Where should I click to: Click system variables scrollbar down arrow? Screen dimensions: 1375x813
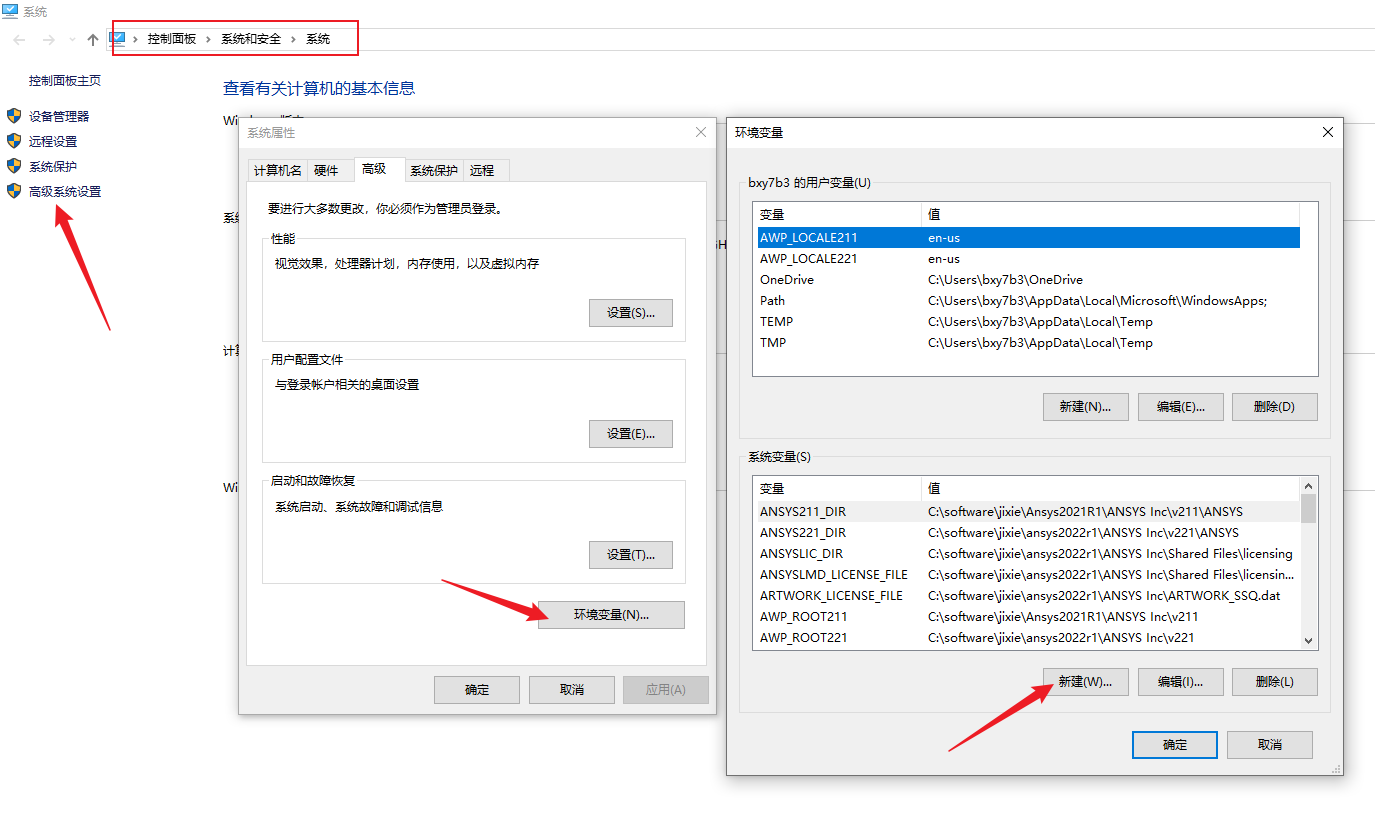pos(1308,641)
